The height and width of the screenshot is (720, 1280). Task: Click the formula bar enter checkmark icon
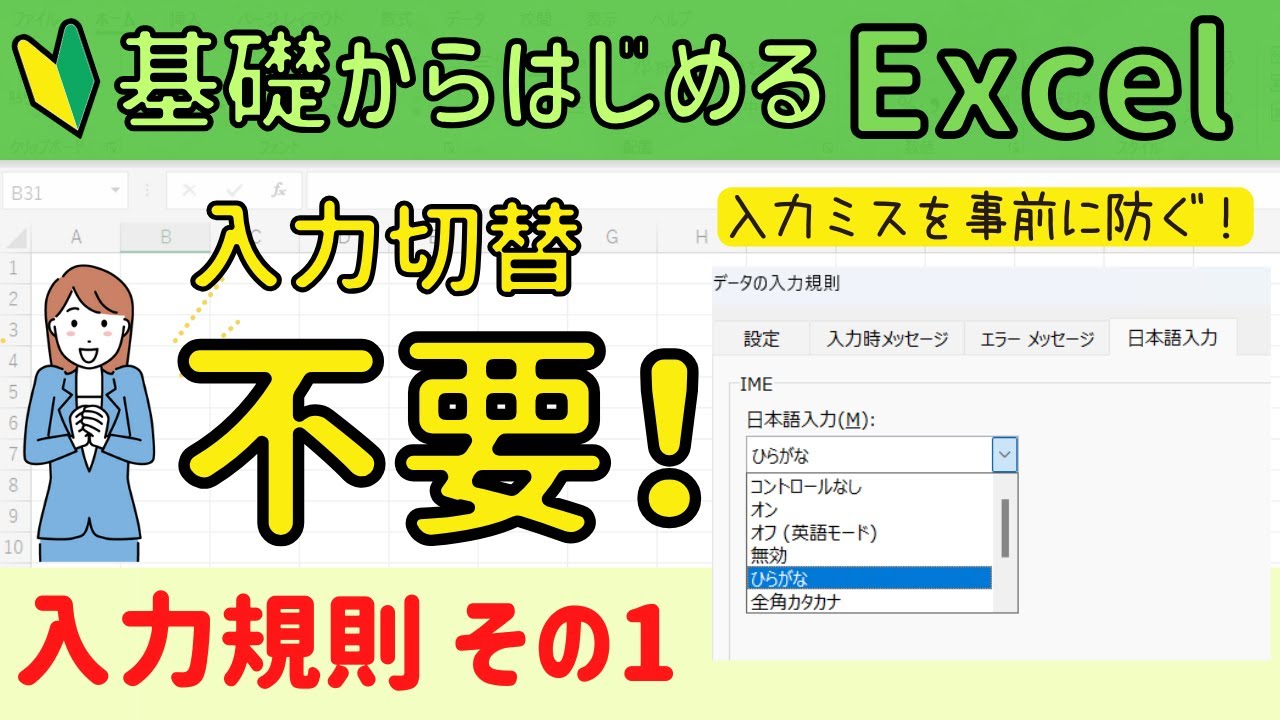(235, 191)
